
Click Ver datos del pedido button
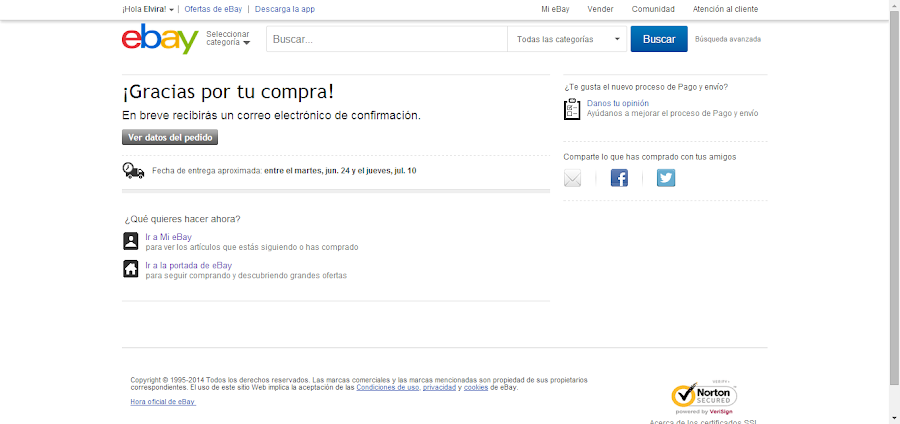coord(170,138)
